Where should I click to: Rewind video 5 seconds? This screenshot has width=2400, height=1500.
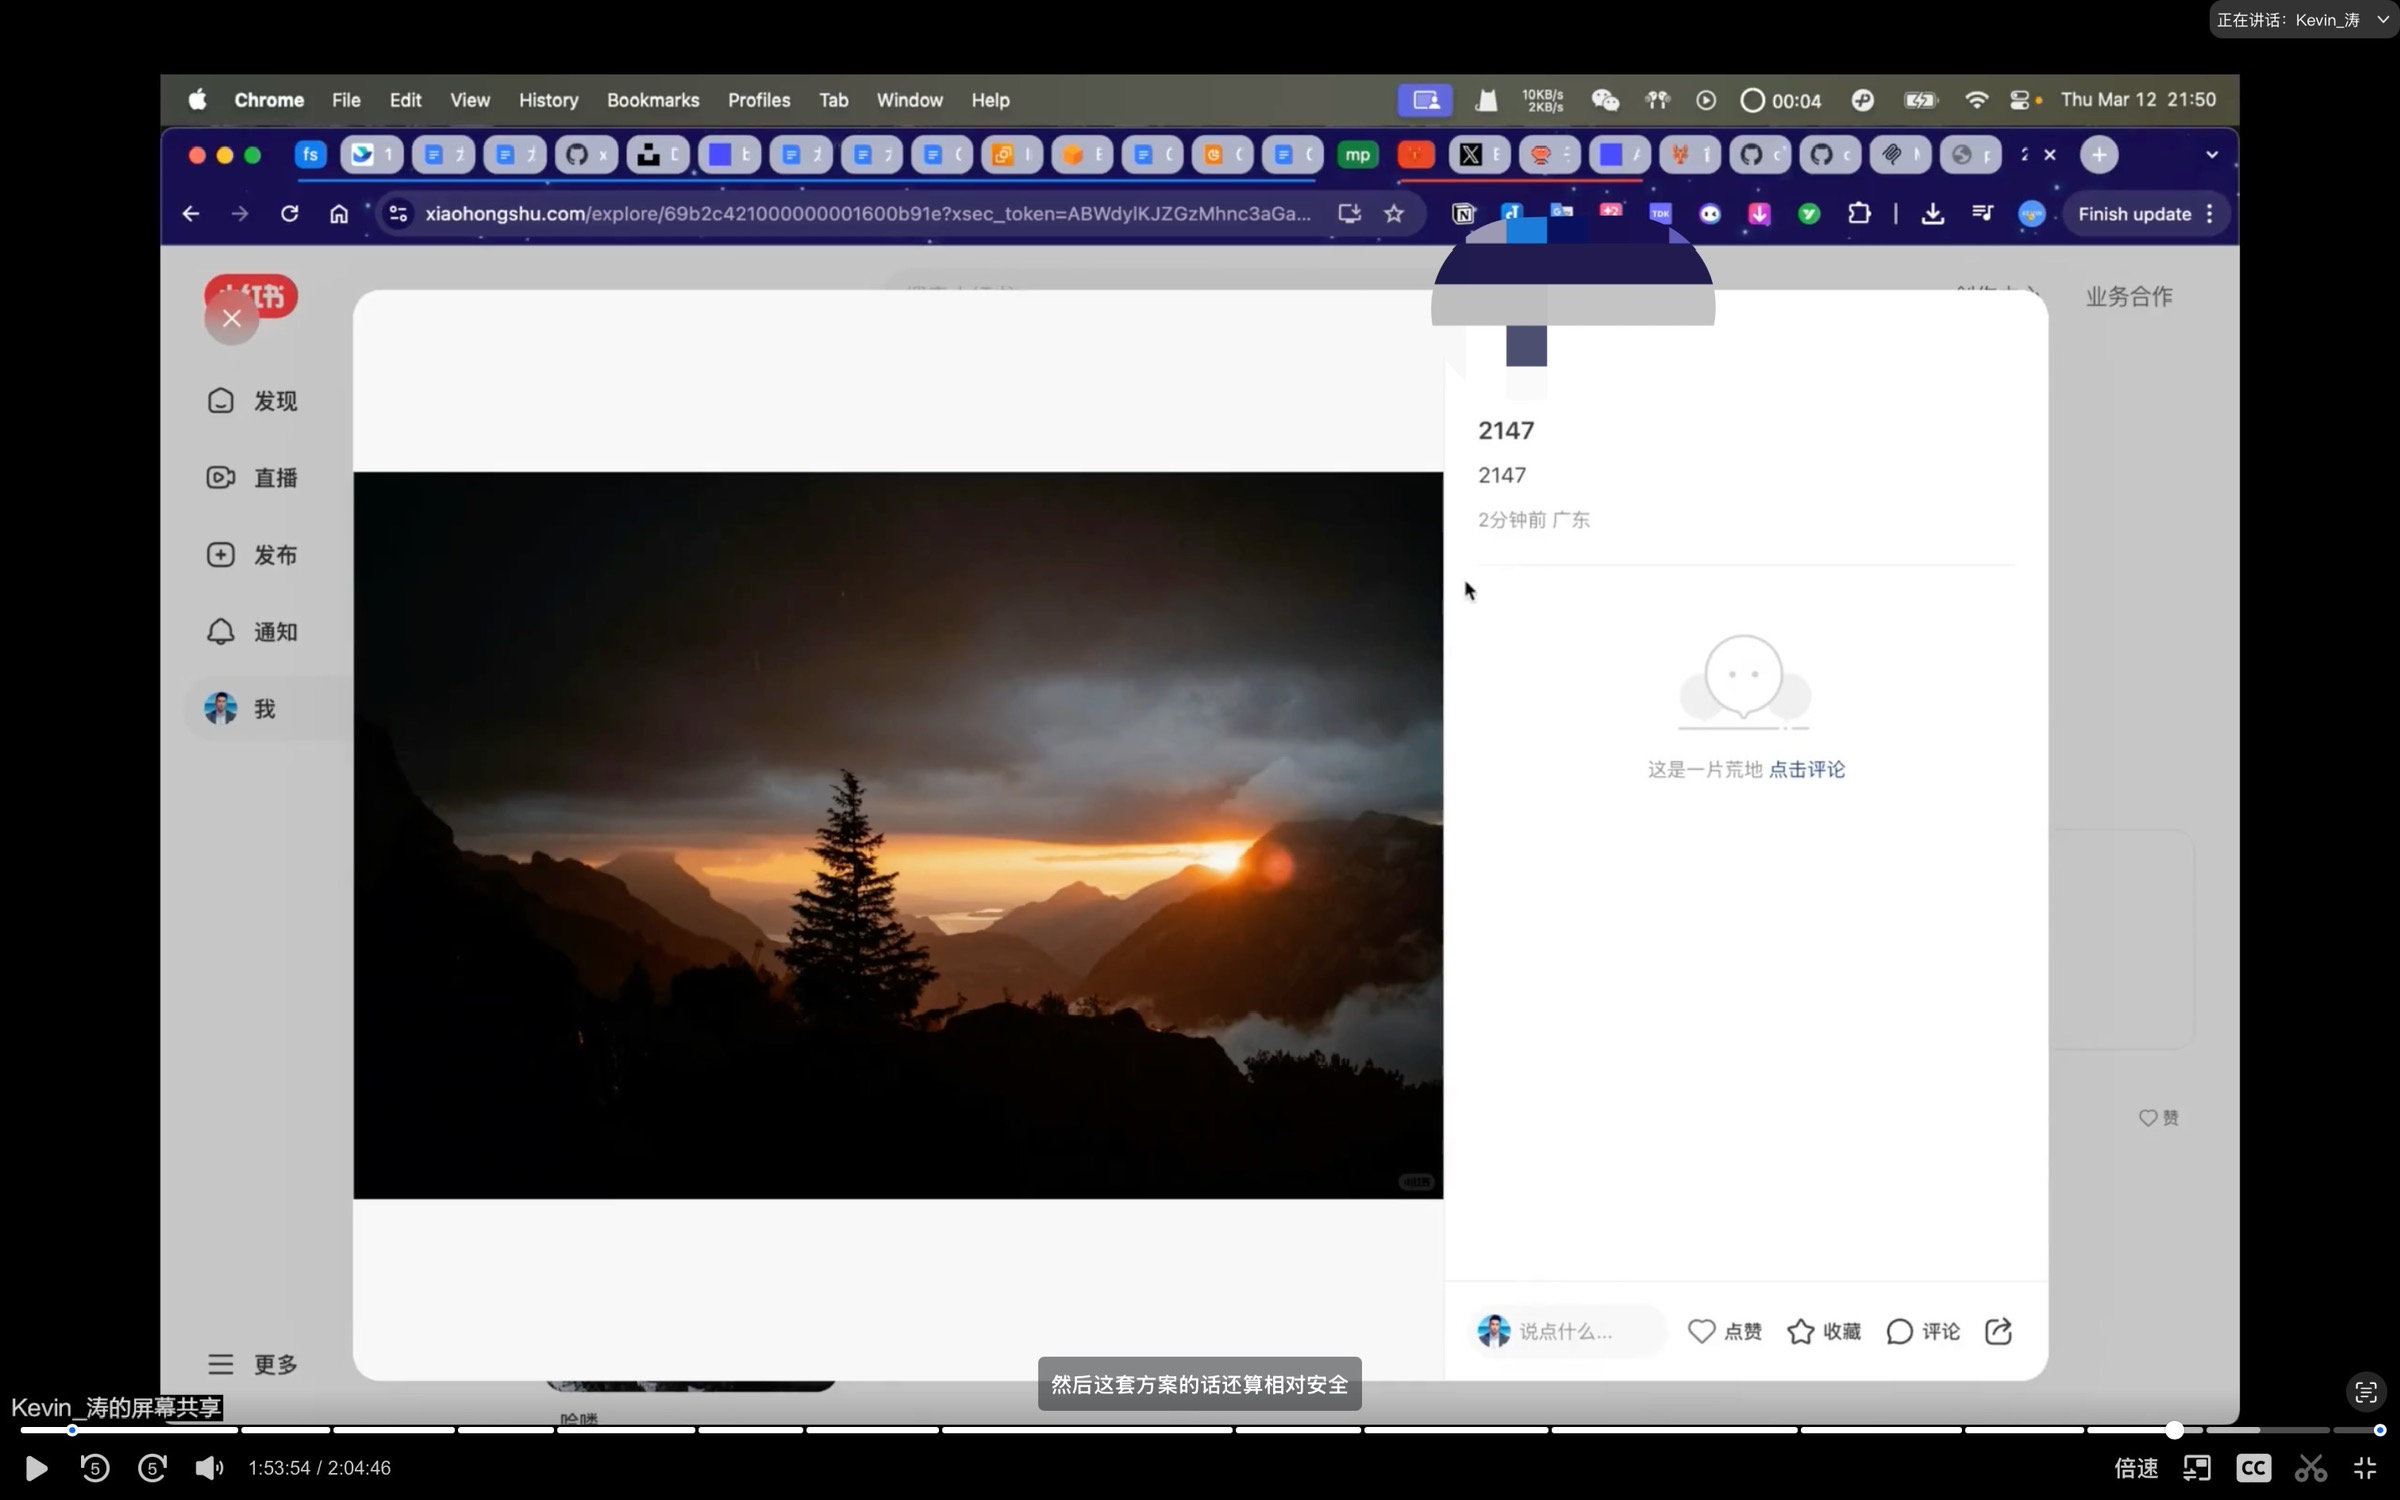[95, 1468]
